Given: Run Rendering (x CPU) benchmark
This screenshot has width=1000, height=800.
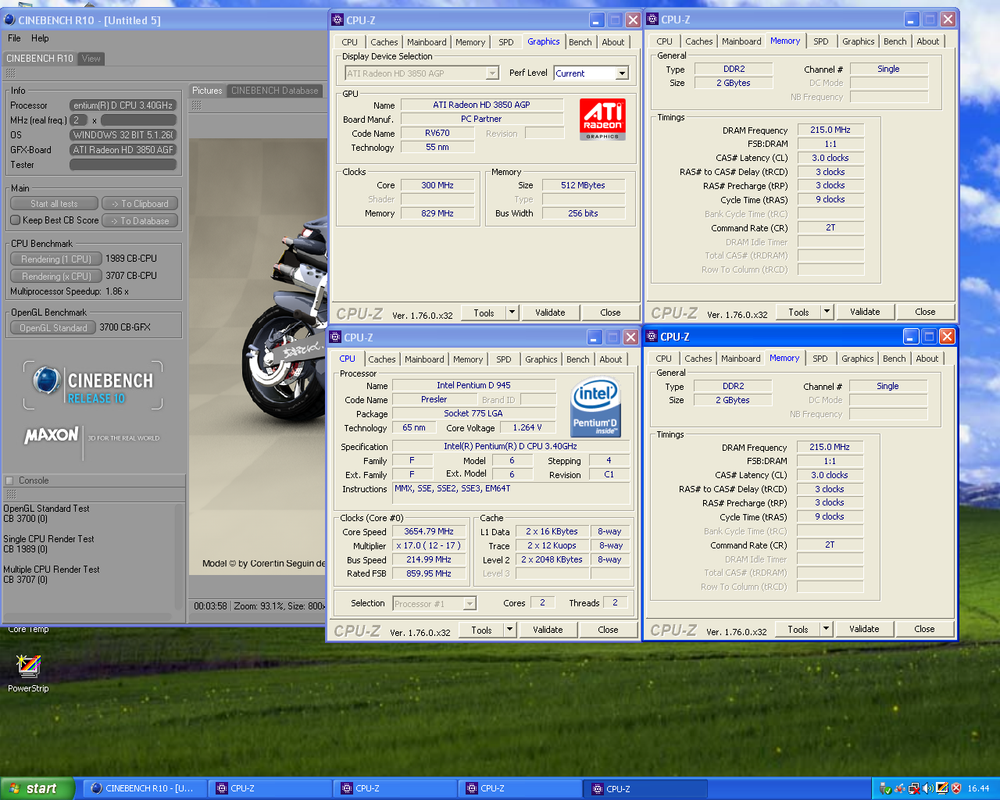Looking at the screenshot, I should (56, 276).
